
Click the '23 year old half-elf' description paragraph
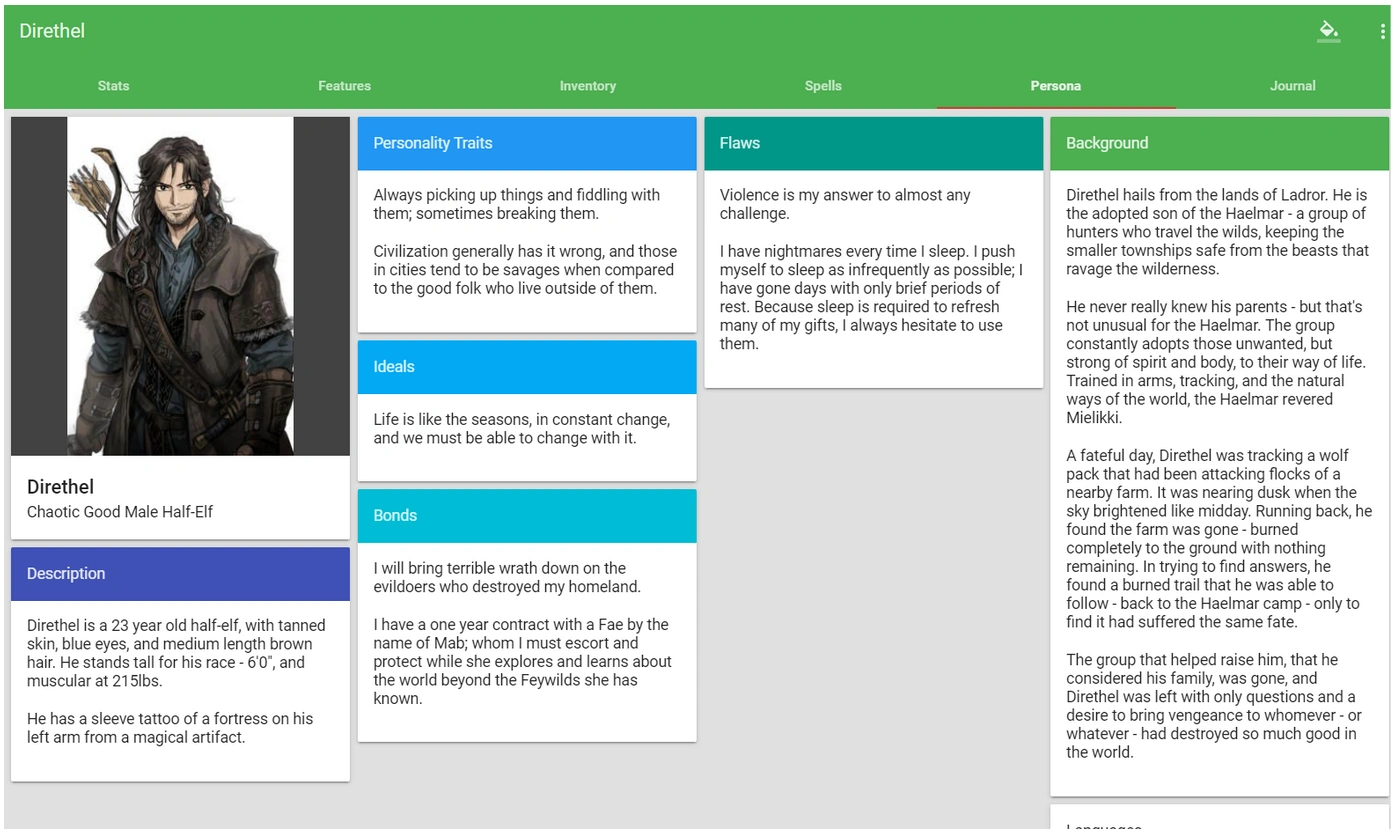point(176,653)
